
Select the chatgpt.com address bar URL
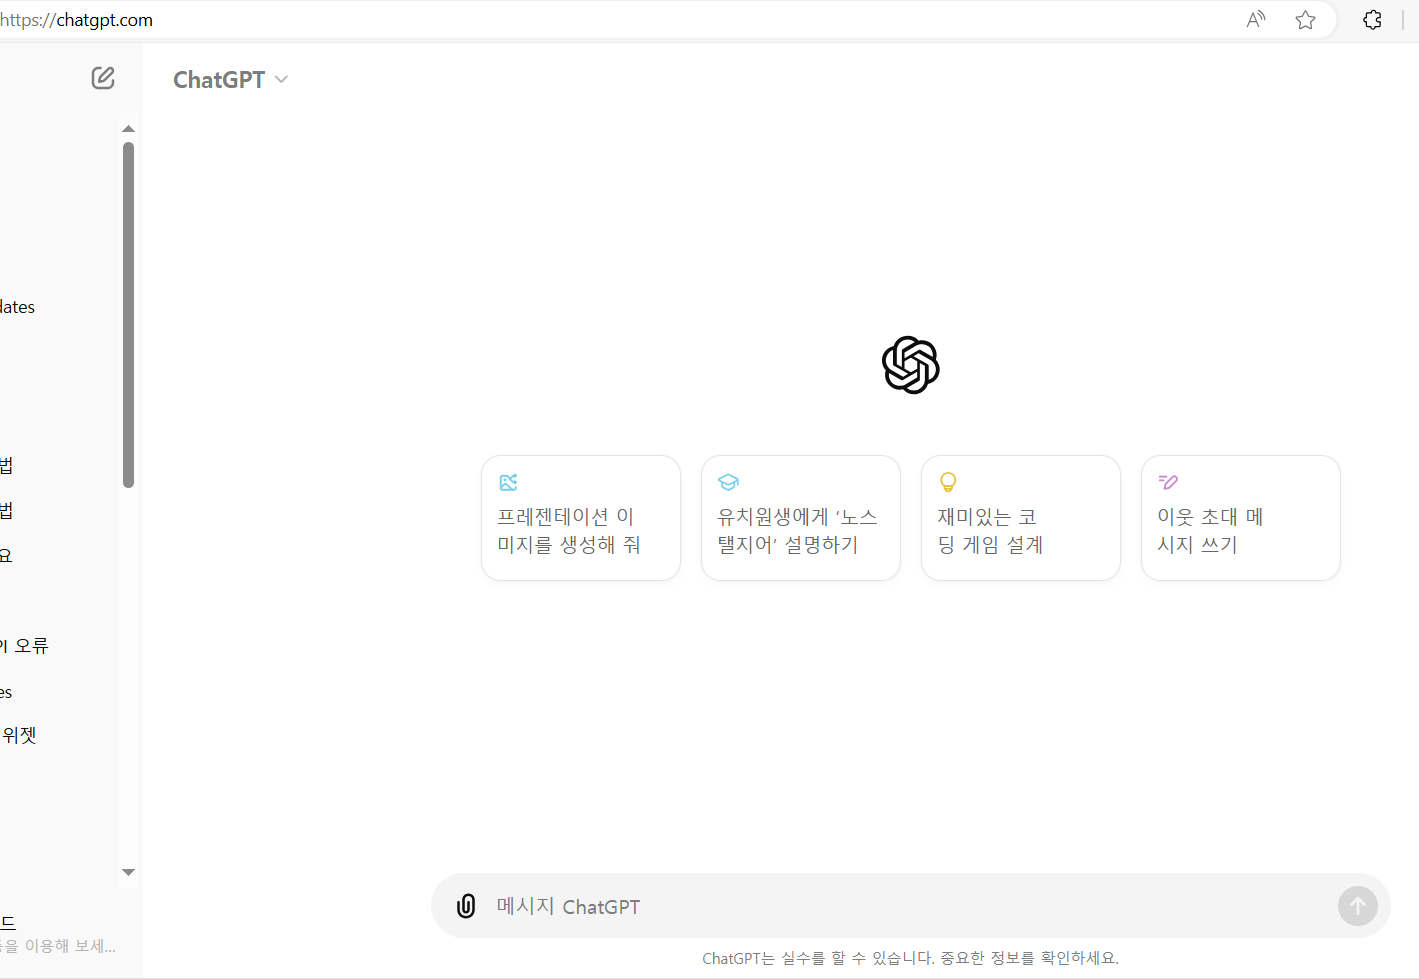[x=77, y=19]
